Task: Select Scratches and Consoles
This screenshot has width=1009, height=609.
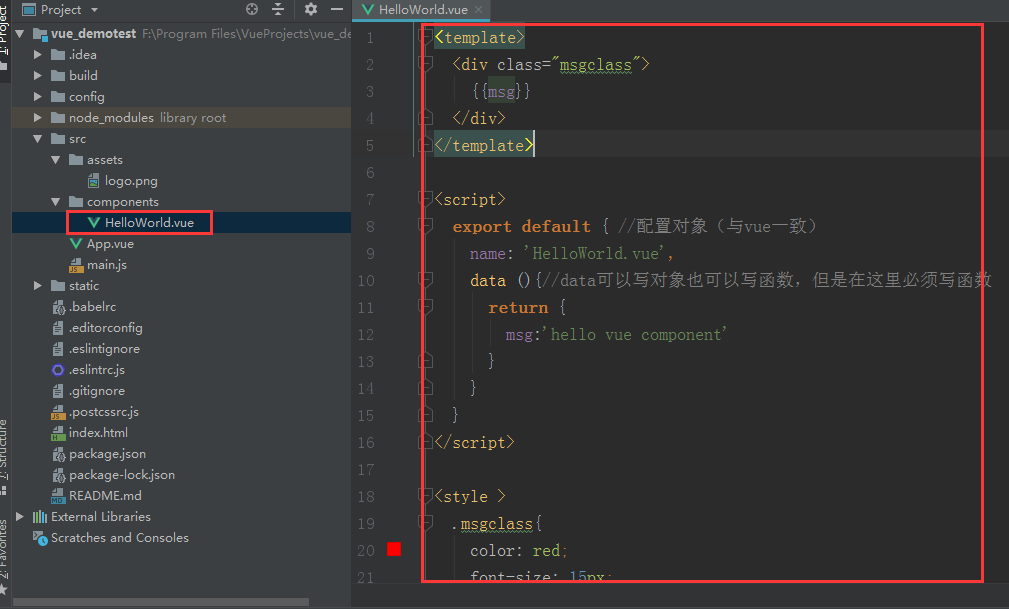Action: point(120,538)
